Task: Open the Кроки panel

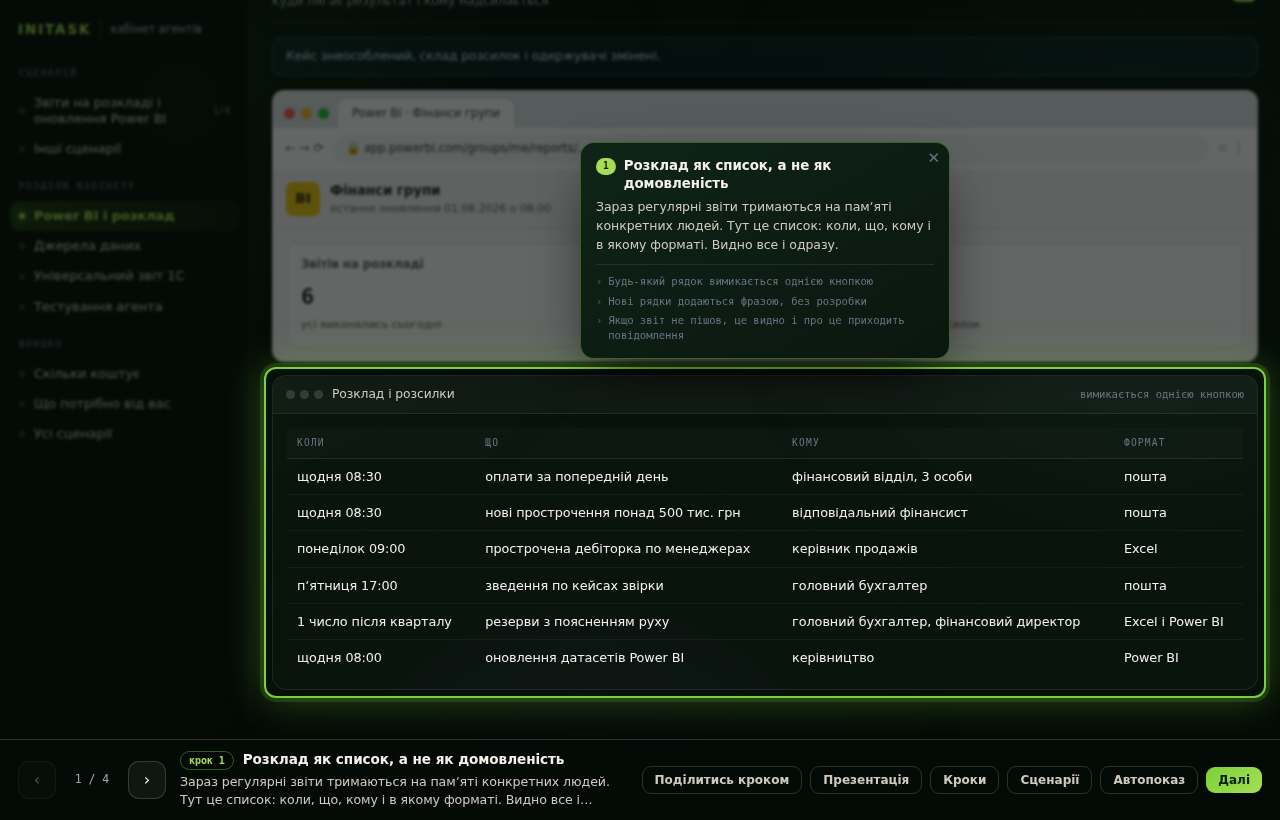Action: pyautogui.click(x=964, y=780)
